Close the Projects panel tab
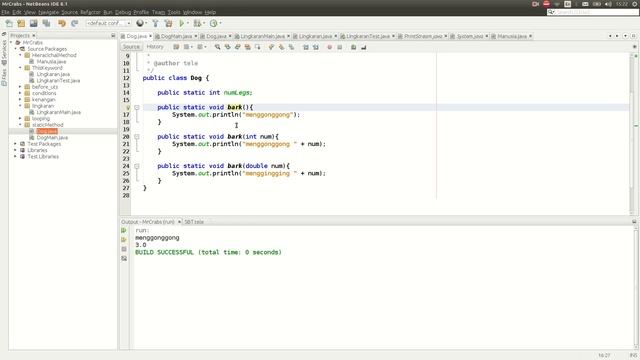Viewport: 640px width, 360px height. click(x=34, y=36)
